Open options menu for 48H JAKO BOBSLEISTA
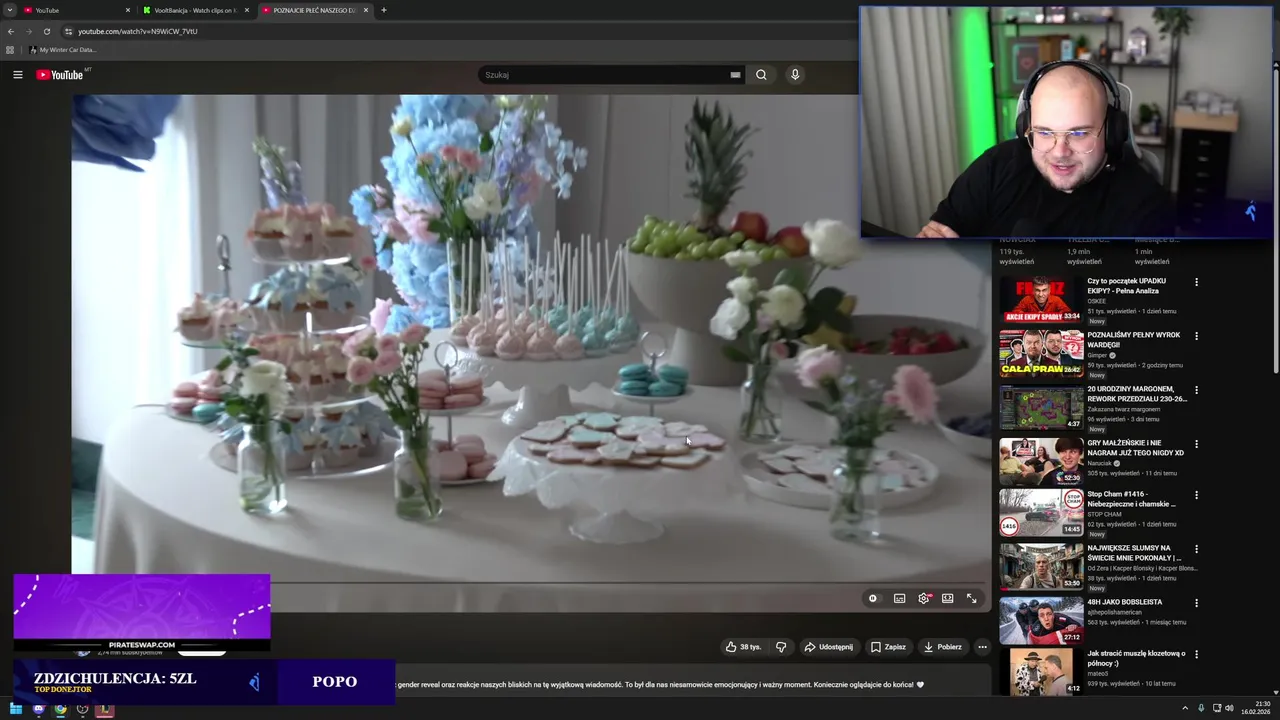The width and height of the screenshot is (1280, 720). tap(1196, 603)
